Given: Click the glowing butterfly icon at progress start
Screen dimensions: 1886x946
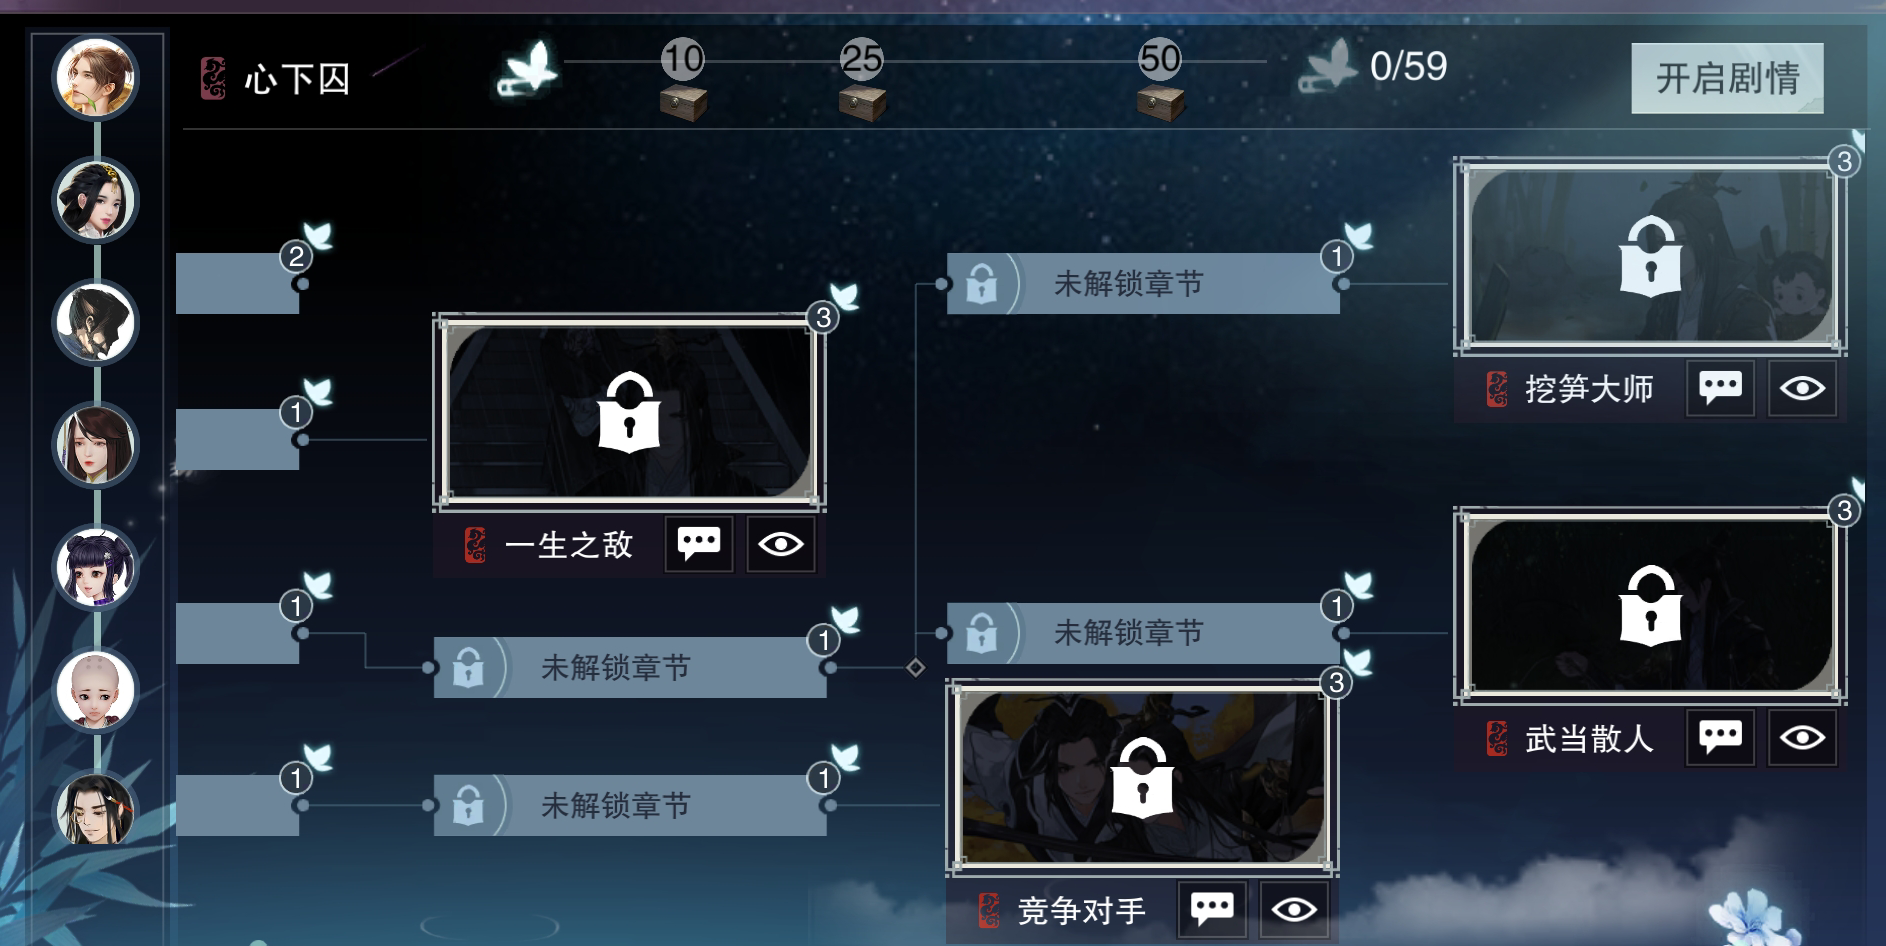Looking at the screenshot, I should pyautogui.click(x=528, y=68).
